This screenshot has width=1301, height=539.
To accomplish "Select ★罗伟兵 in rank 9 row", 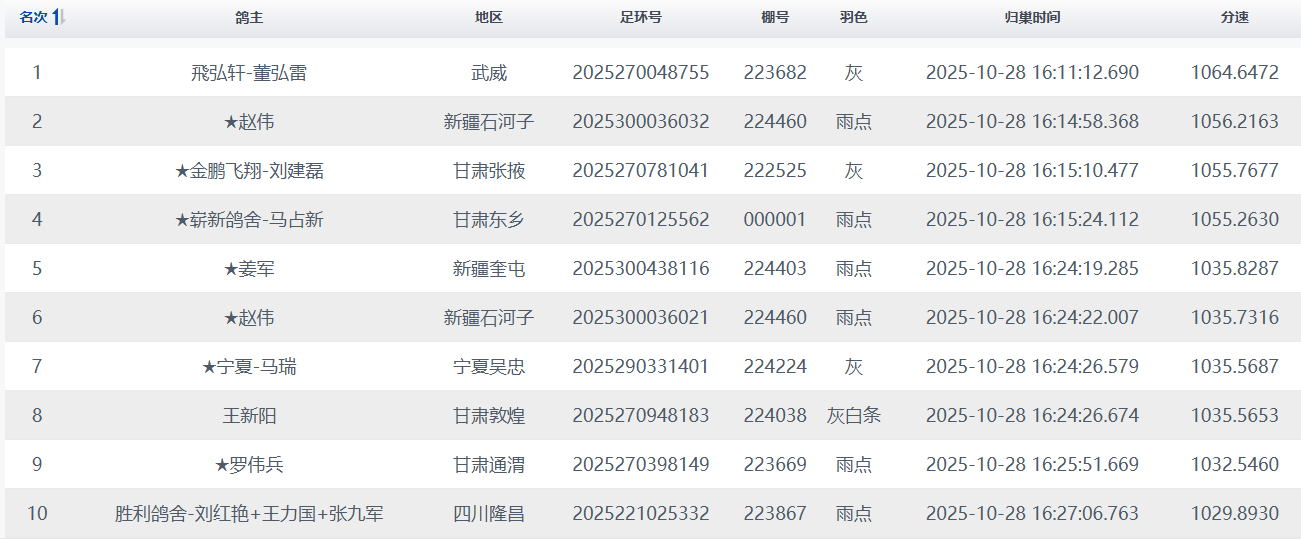I will point(249,465).
